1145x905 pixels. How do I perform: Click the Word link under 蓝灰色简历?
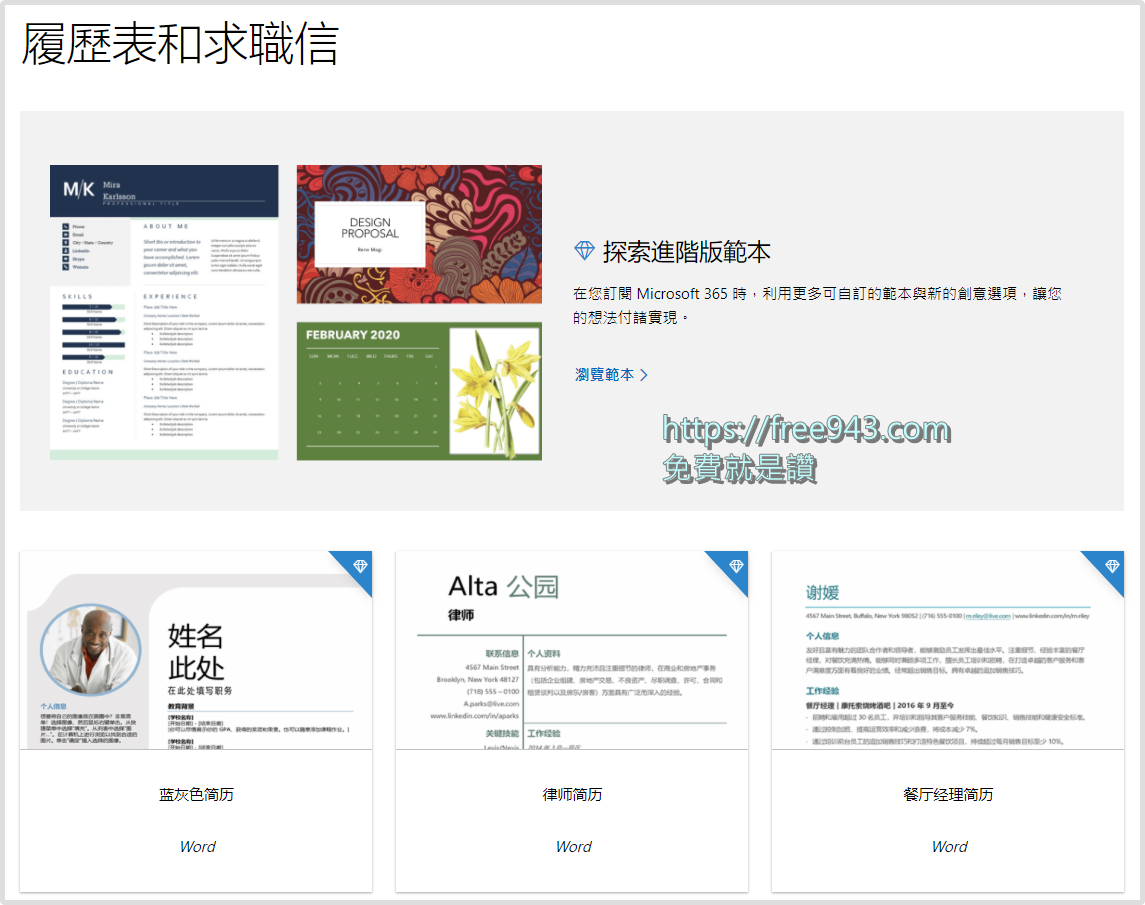(197, 846)
